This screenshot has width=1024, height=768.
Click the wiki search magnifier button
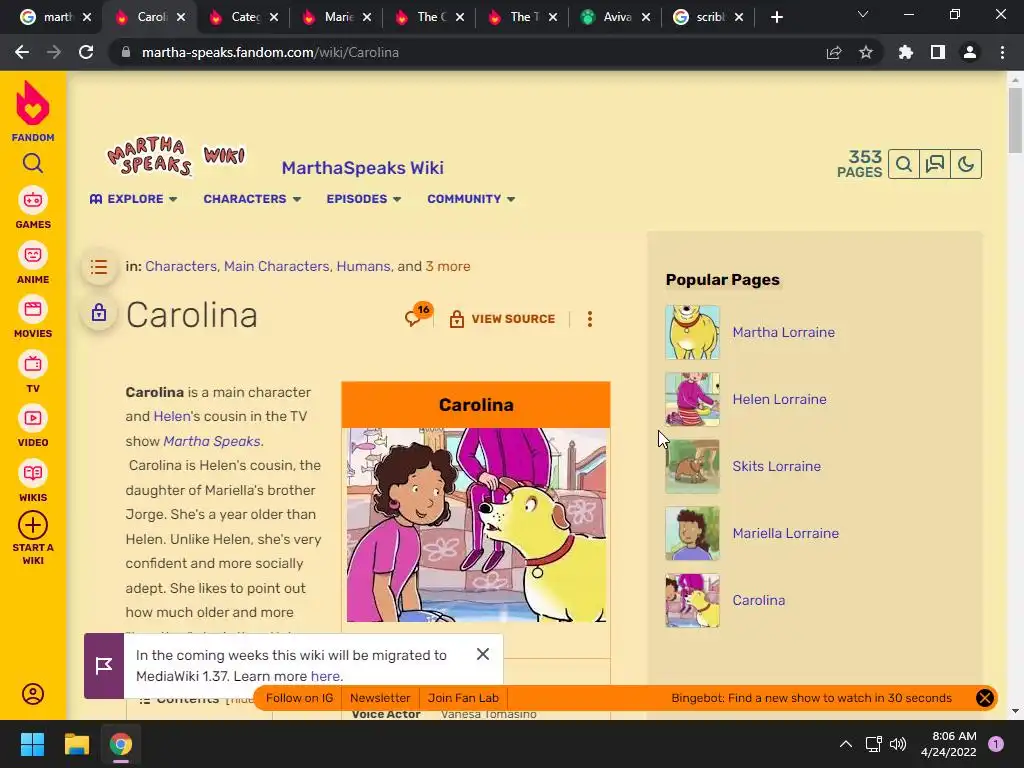[x=904, y=164]
